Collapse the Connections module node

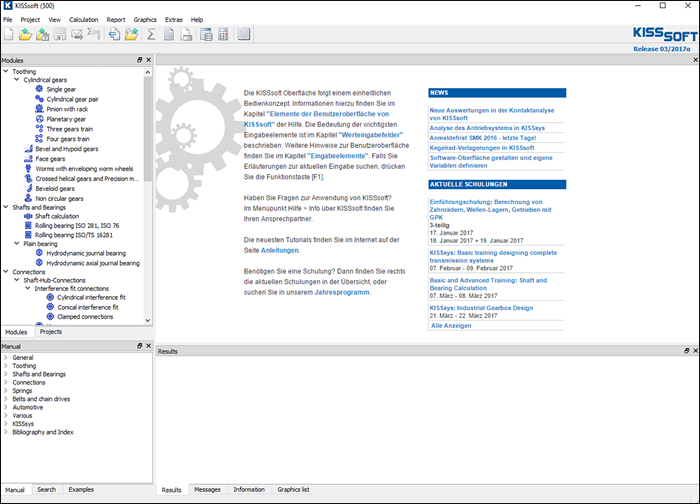(6, 271)
